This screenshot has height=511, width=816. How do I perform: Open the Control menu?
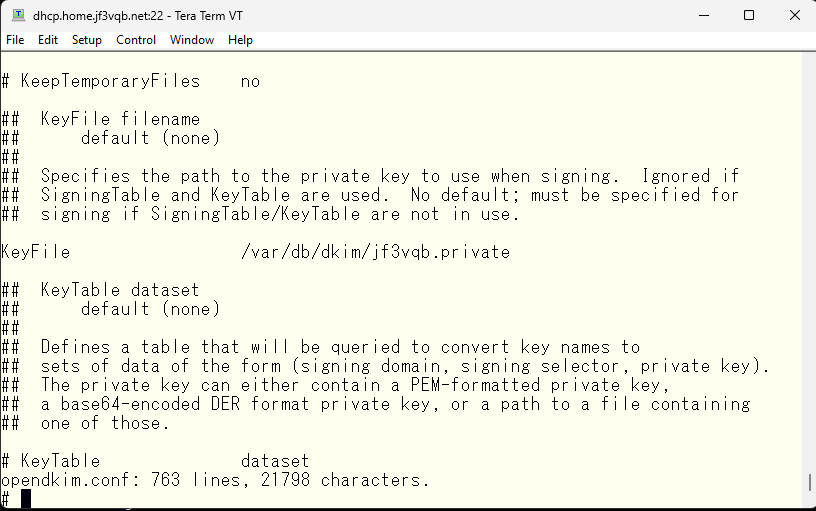click(x=136, y=40)
